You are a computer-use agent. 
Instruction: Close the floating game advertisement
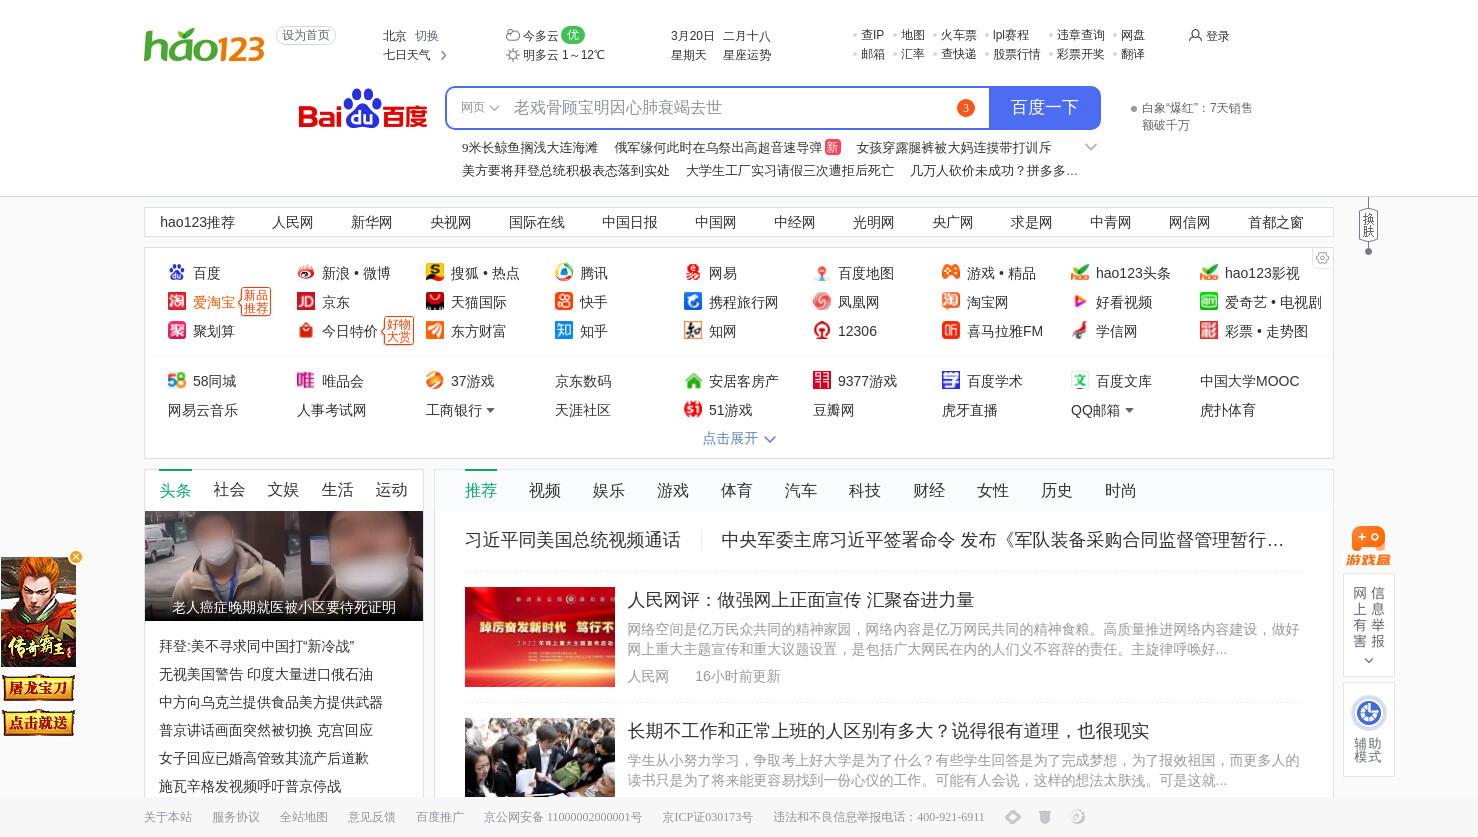[x=76, y=557]
